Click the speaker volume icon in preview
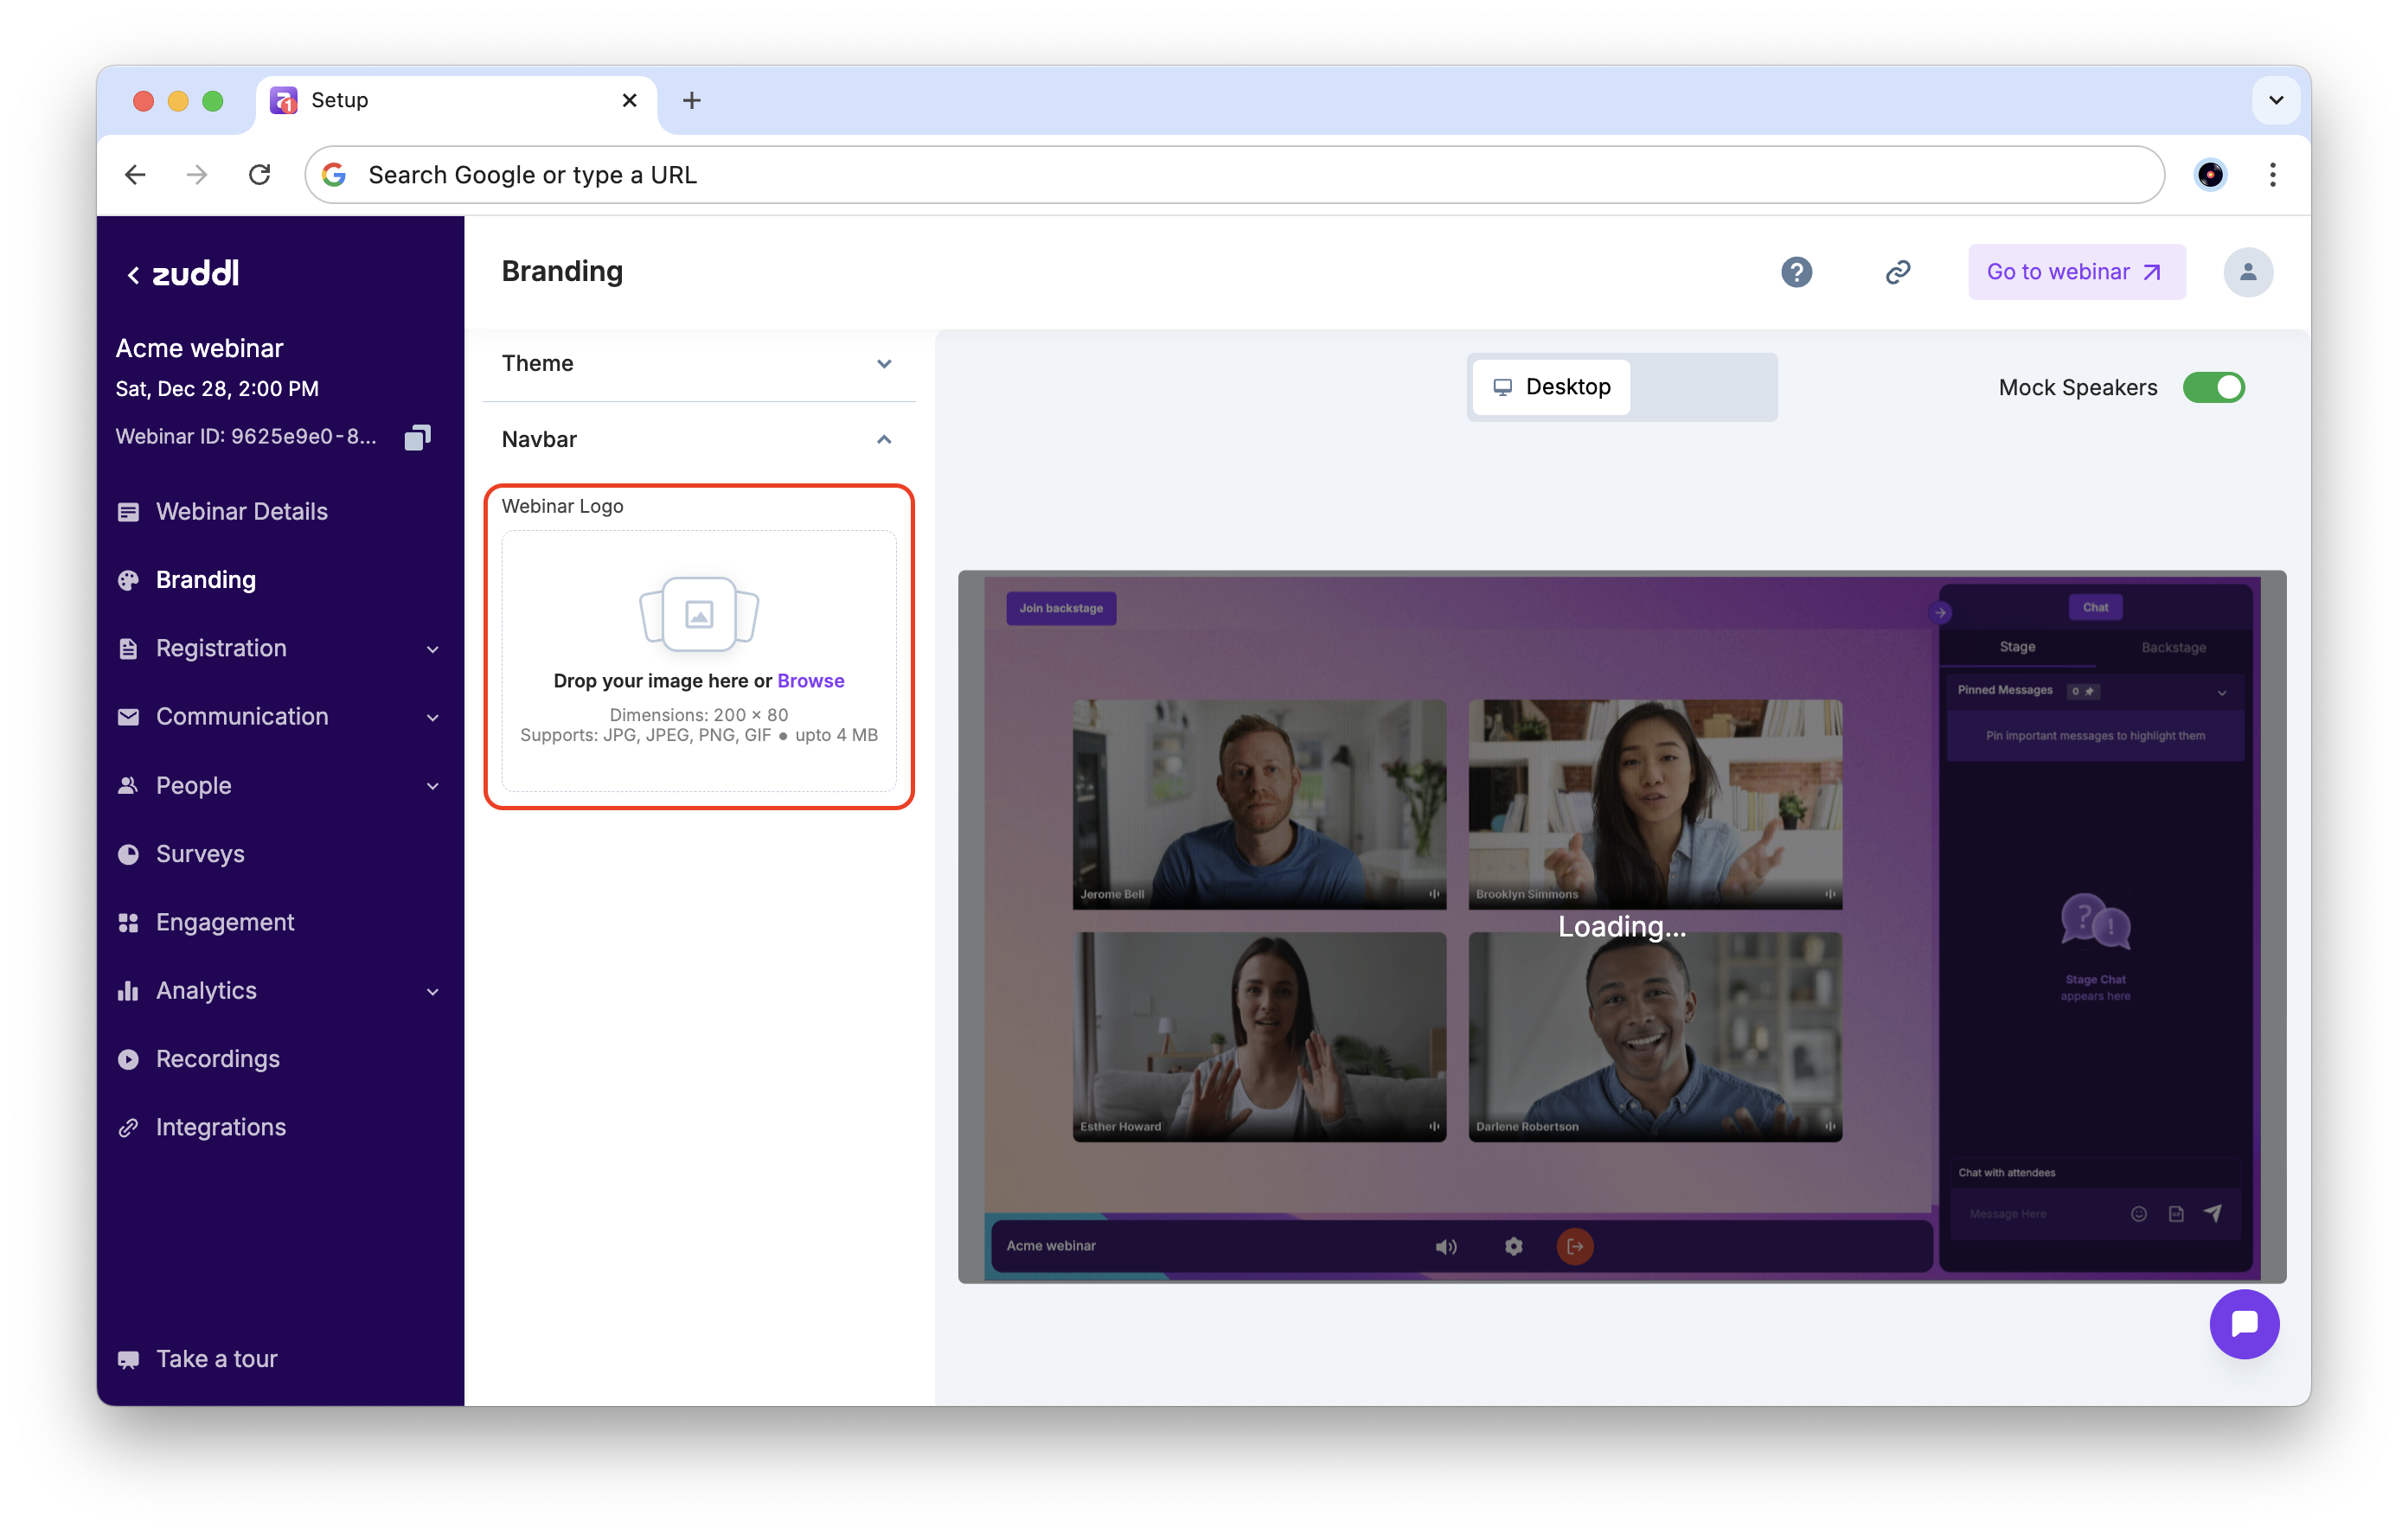The height and width of the screenshot is (1534, 2408). [x=1445, y=1246]
